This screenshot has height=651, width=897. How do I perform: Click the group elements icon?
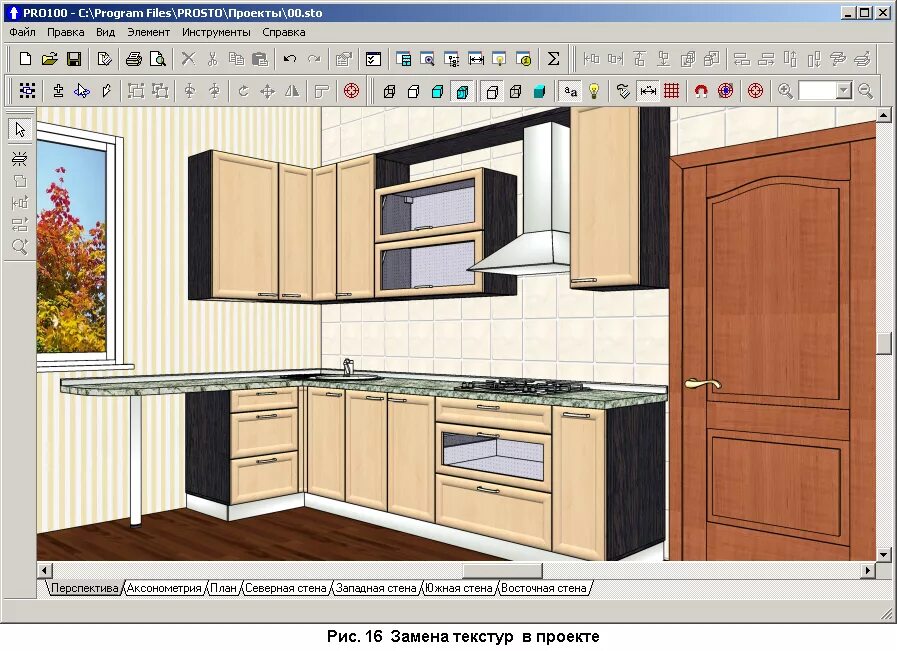[136, 90]
